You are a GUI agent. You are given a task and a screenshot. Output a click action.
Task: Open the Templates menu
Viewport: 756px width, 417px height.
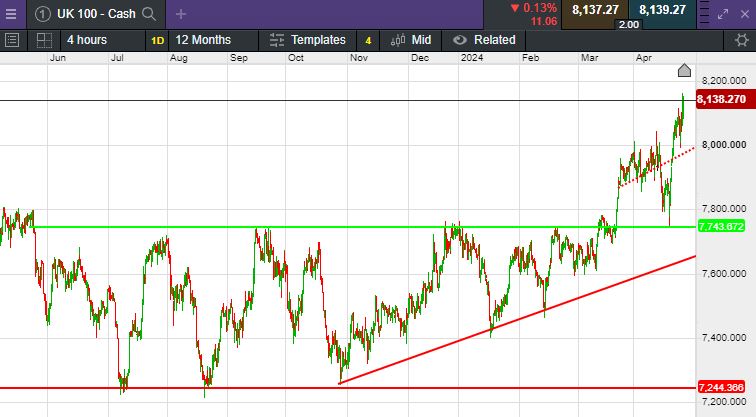(309, 40)
